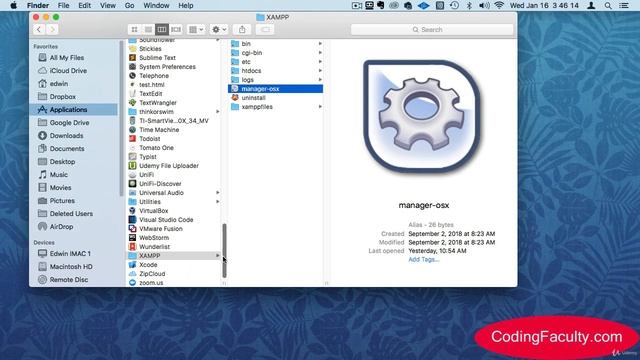
Task: Expand the bin folder arrow
Action: (x=320, y=44)
